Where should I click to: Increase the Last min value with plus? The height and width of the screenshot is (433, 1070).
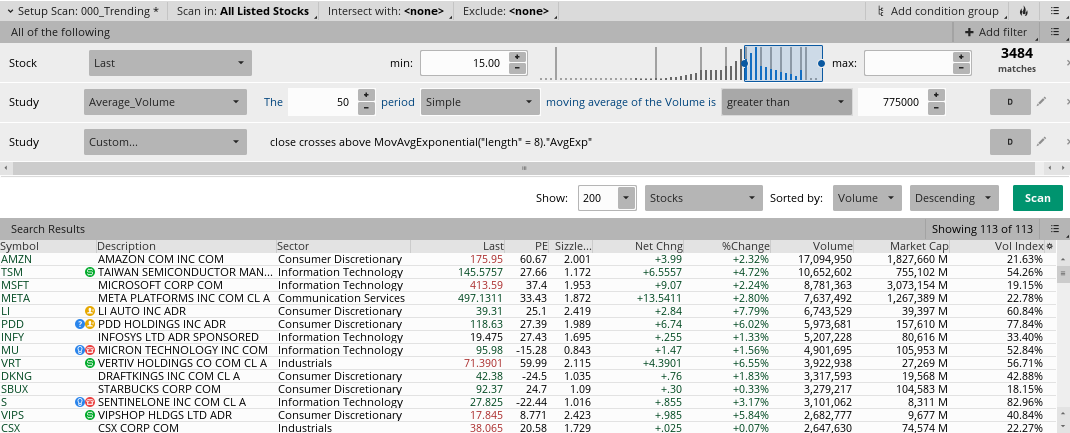pyautogui.click(x=517, y=57)
